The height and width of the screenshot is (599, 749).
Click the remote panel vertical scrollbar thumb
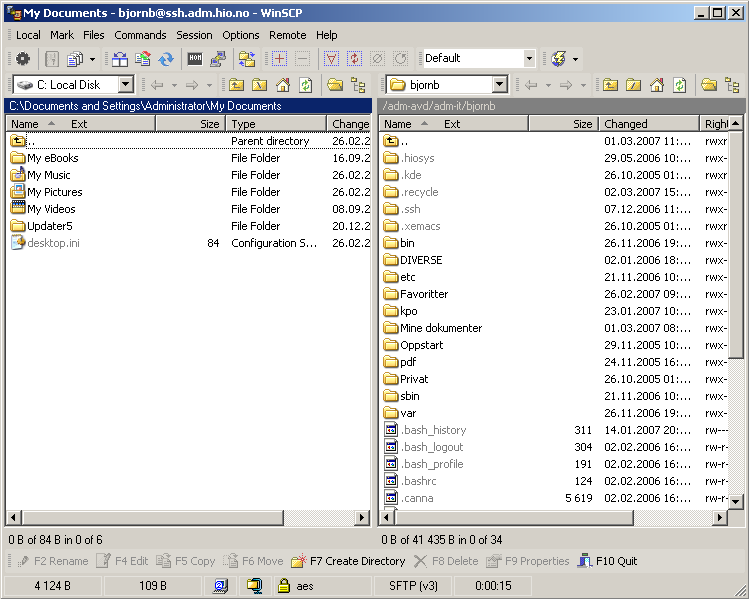pyautogui.click(x=736, y=244)
